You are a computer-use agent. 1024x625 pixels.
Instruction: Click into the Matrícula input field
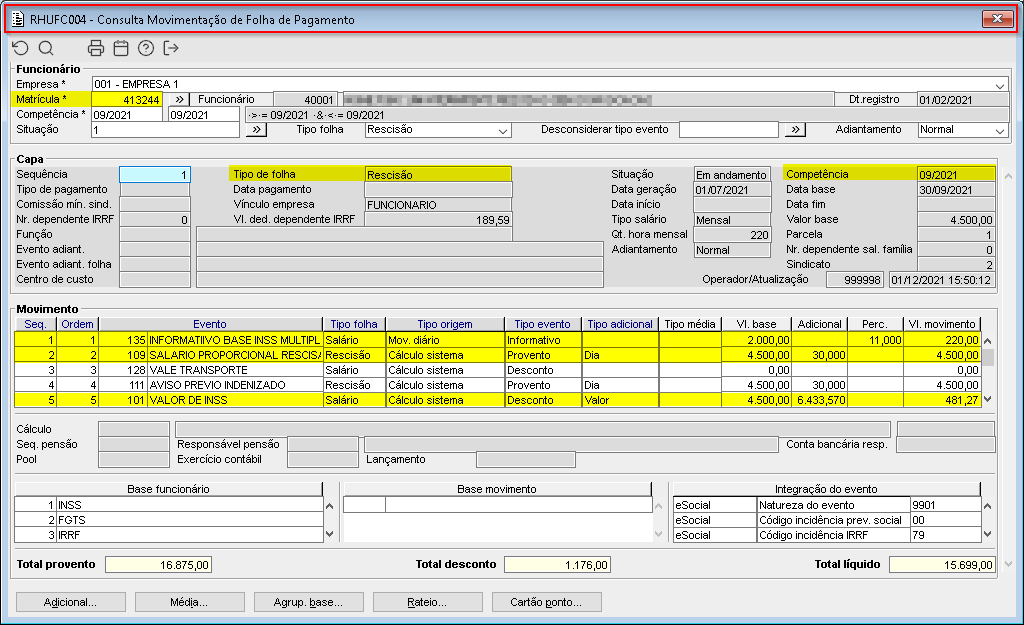[126, 100]
